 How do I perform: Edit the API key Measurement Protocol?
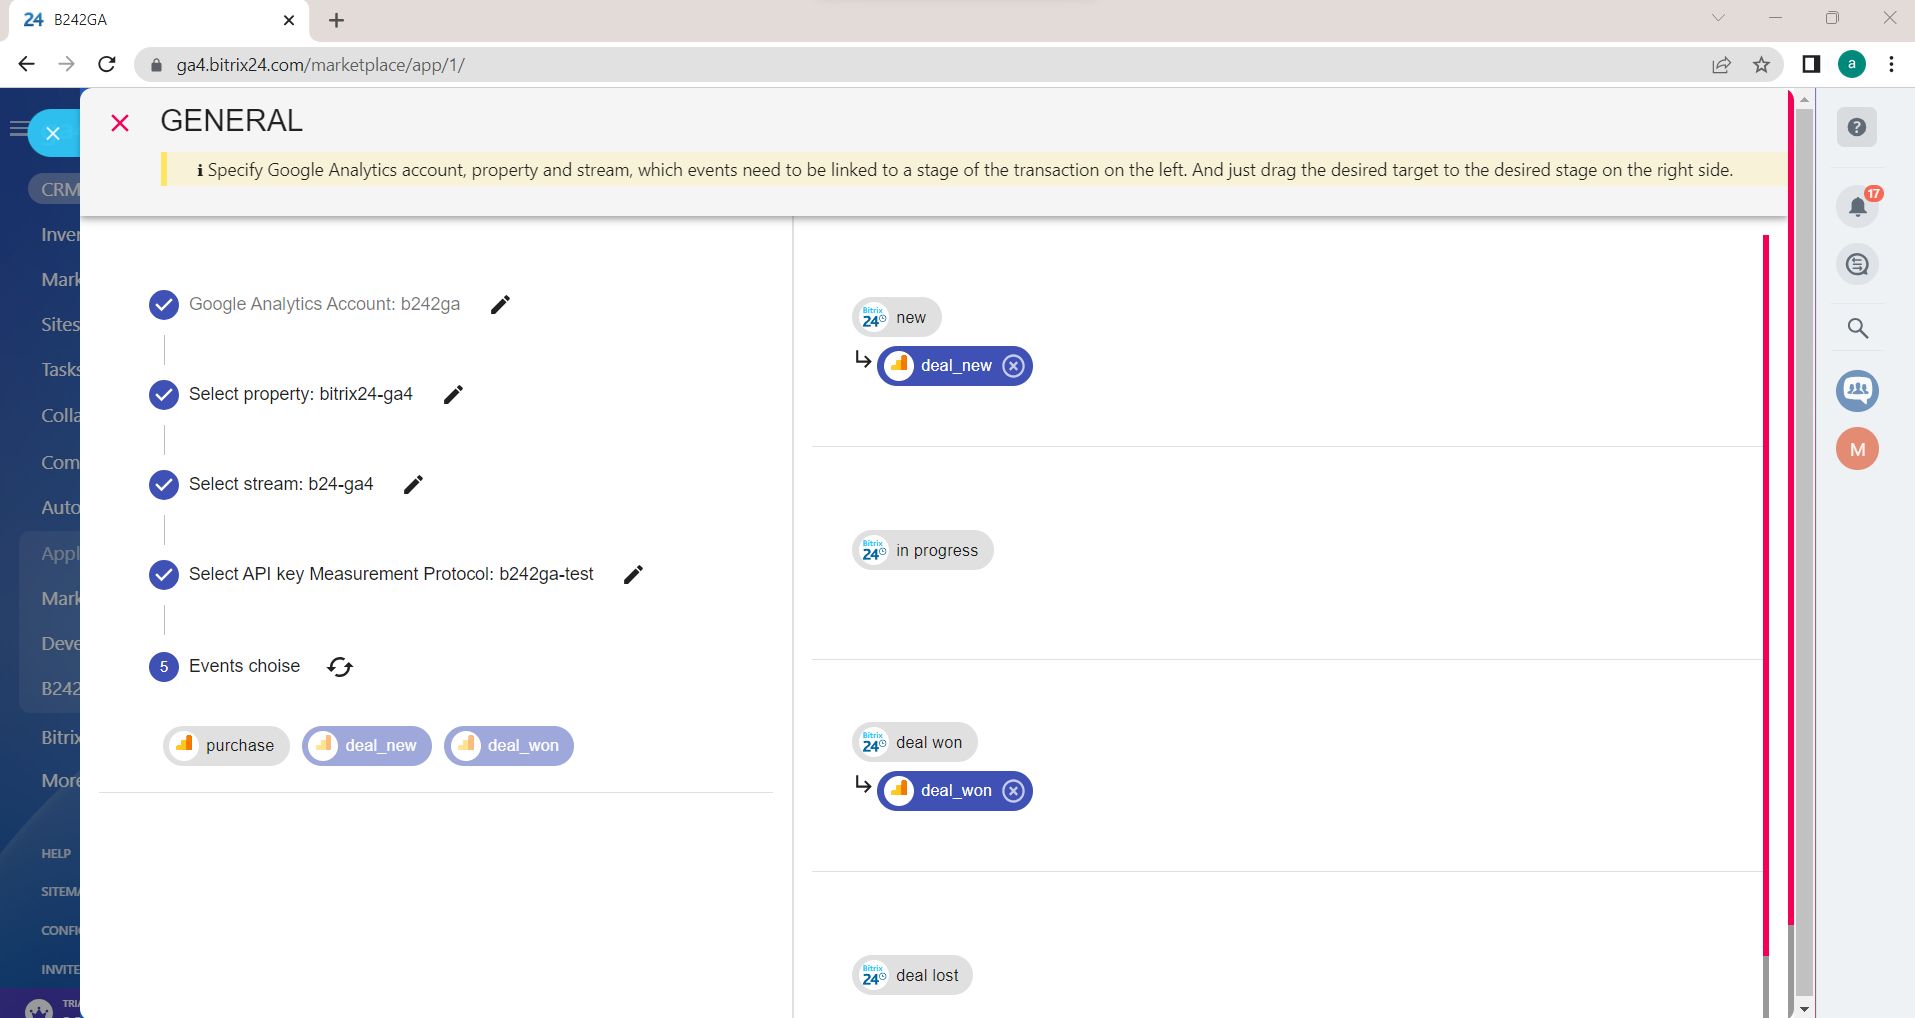click(633, 574)
